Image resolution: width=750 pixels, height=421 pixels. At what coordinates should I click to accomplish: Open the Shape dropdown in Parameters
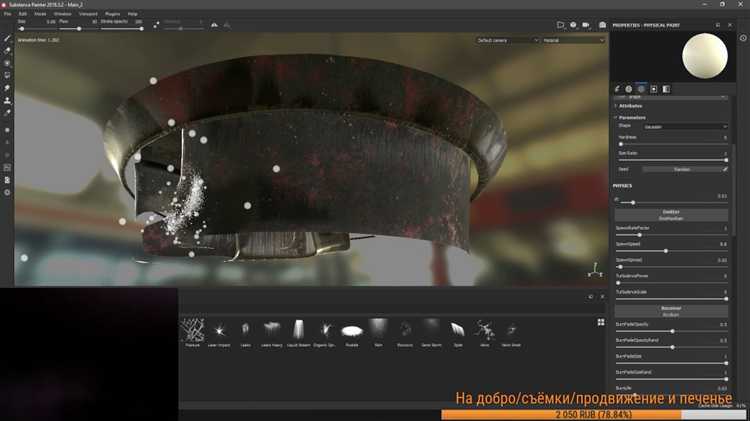click(686, 126)
